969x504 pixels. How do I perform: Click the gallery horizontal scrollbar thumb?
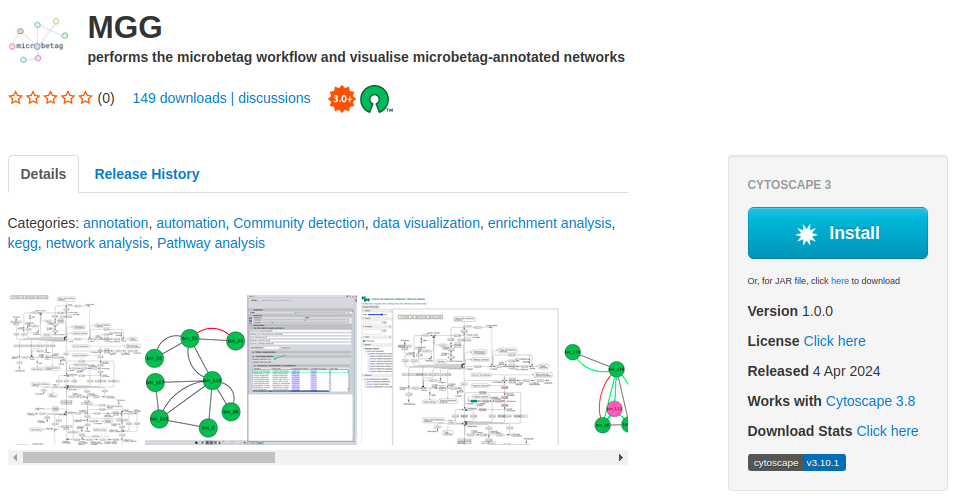coord(149,458)
